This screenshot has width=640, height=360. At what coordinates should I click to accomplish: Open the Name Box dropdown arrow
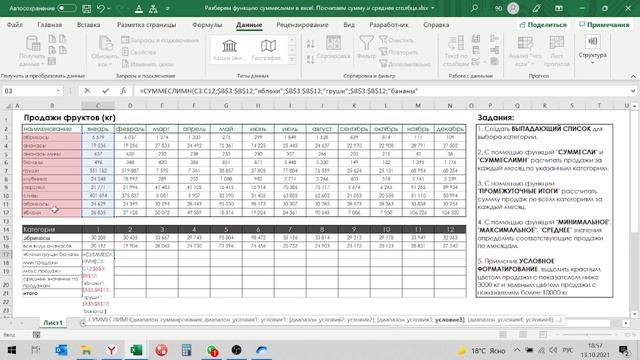[58, 91]
